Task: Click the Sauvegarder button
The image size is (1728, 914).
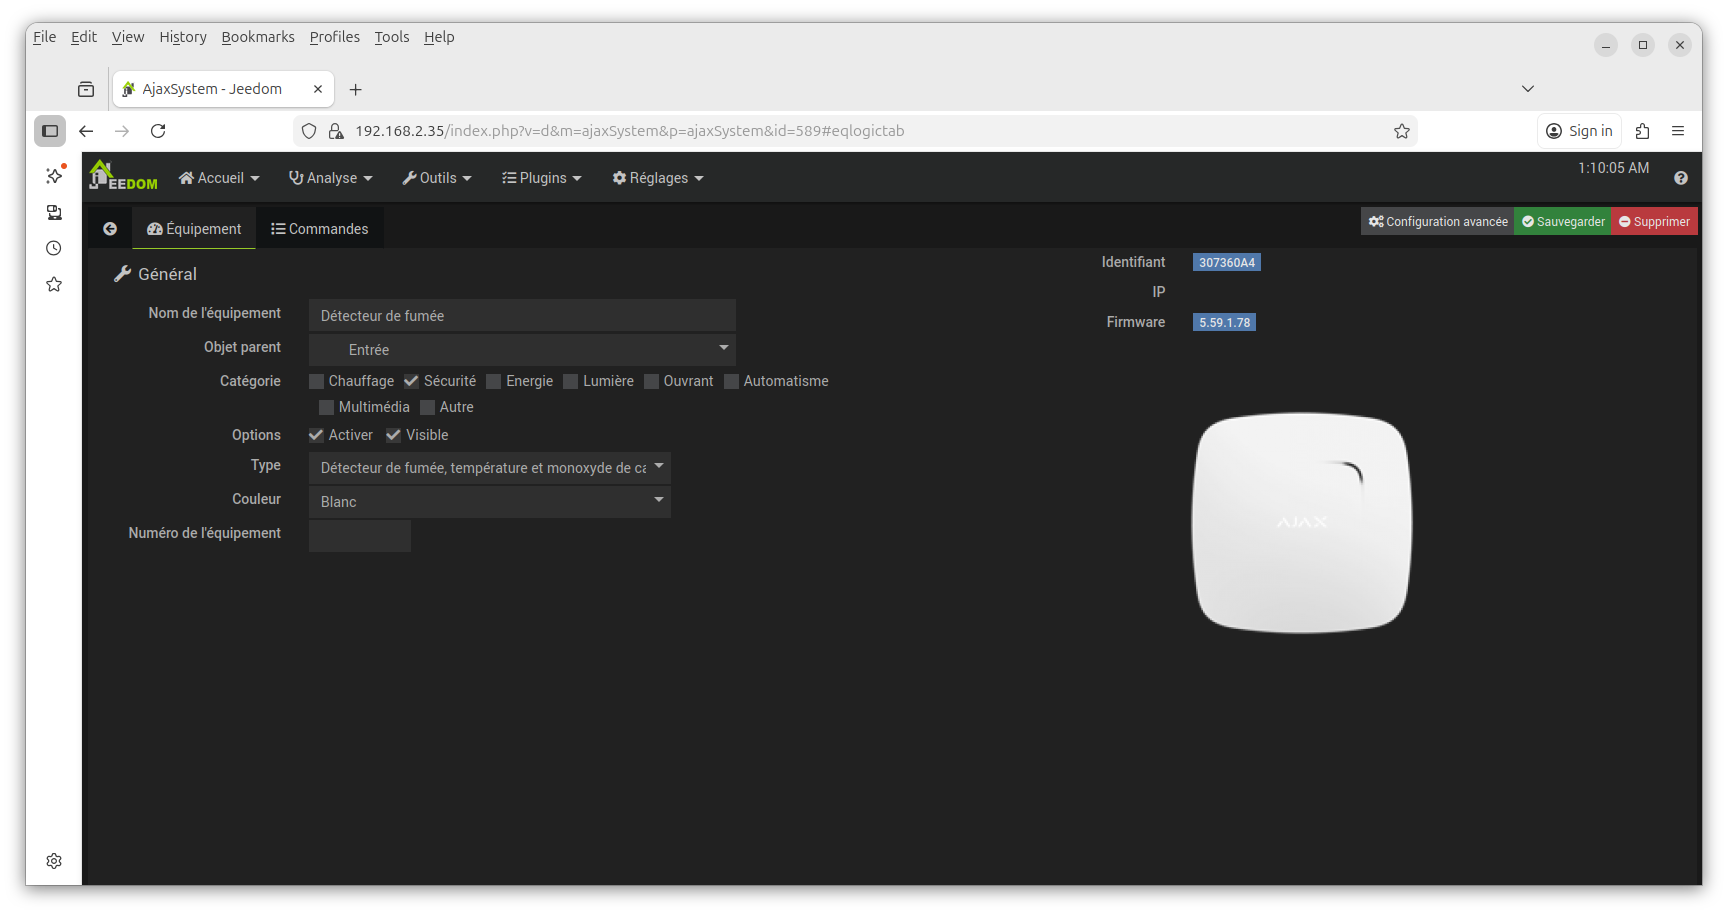Action: click(1562, 222)
